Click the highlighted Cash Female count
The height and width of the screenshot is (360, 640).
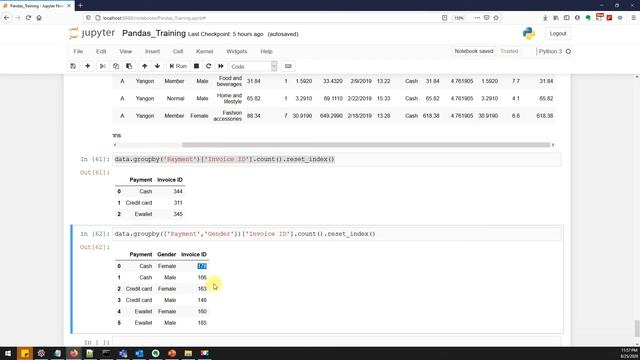(202, 266)
